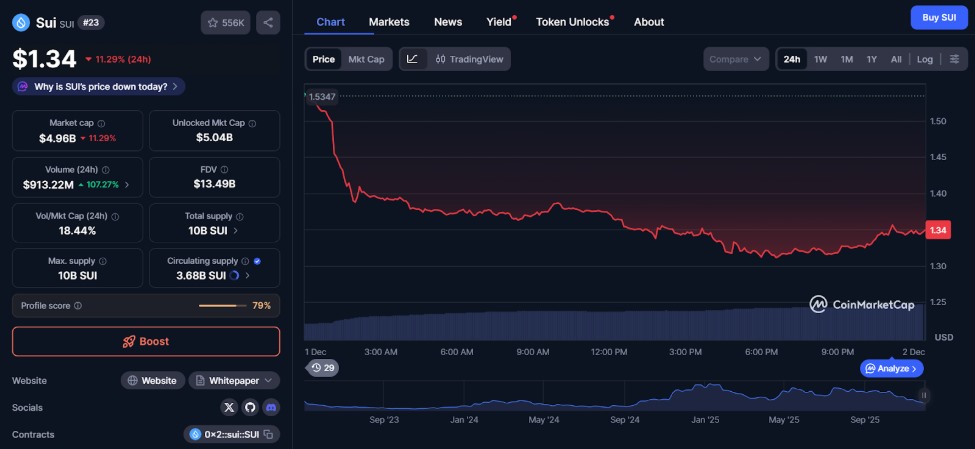Go to Token Unlocks tab

coord(572,21)
